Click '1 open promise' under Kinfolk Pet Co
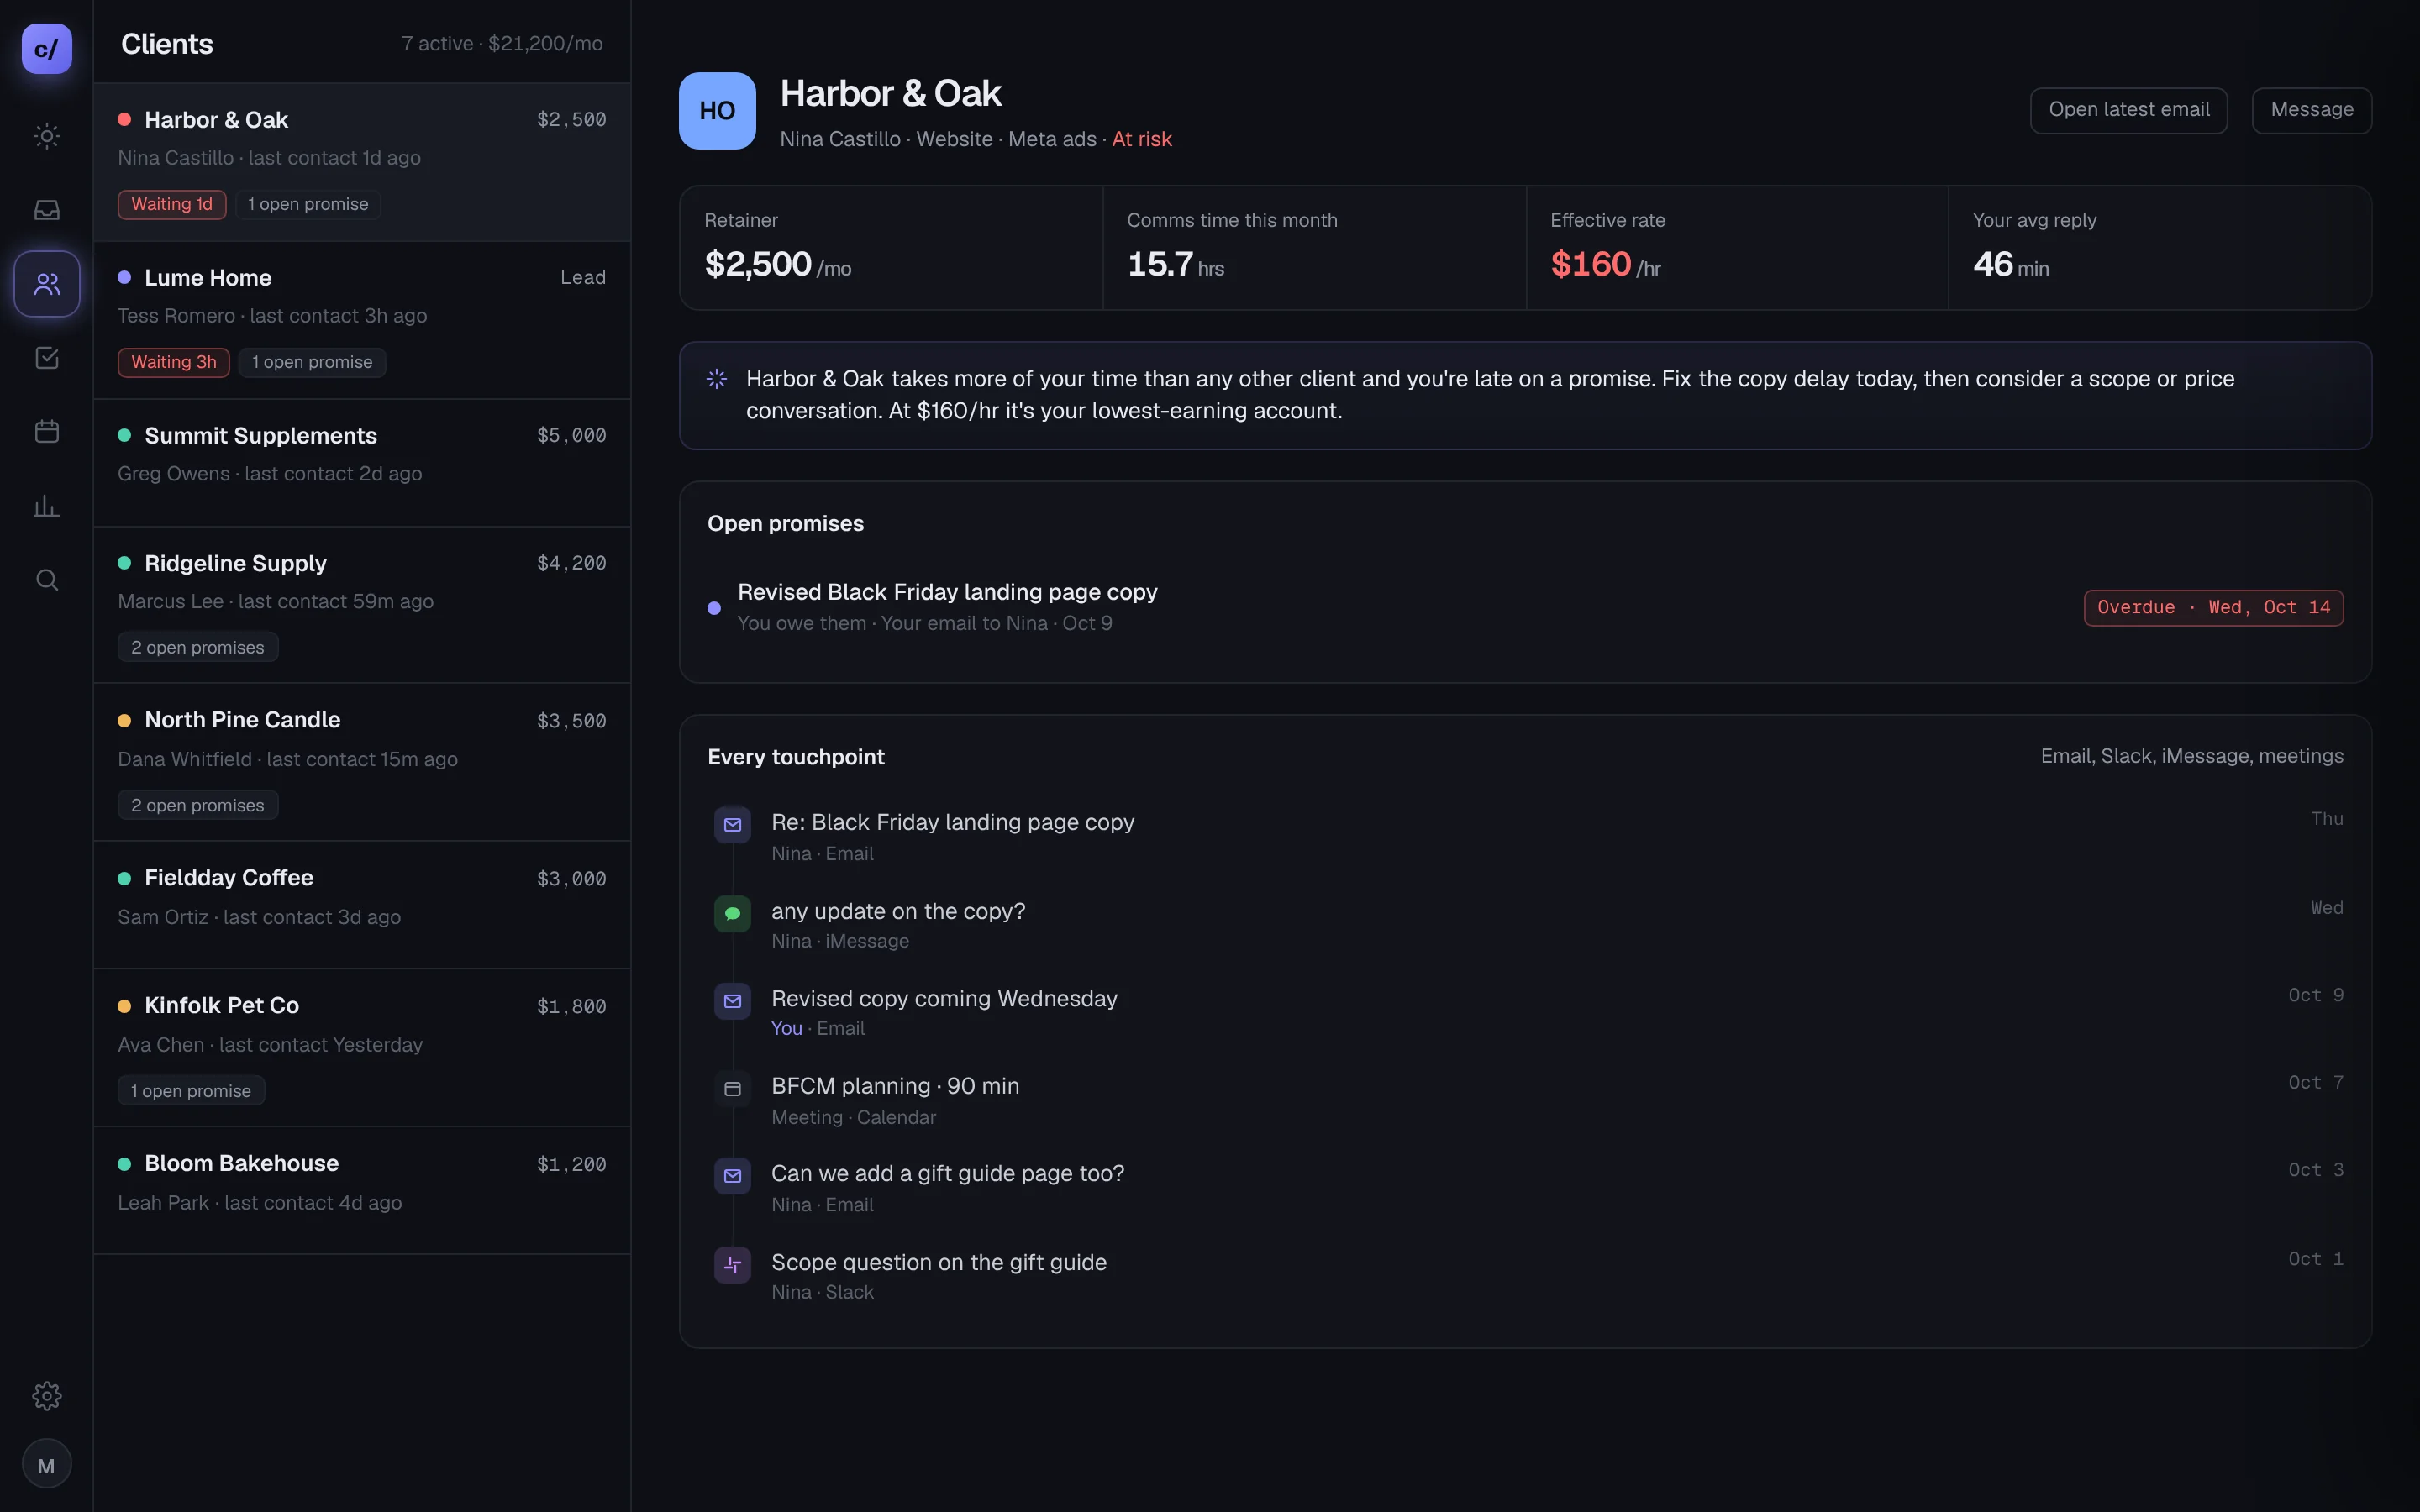This screenshot has height=1512, width=2420. (191, 1091)
